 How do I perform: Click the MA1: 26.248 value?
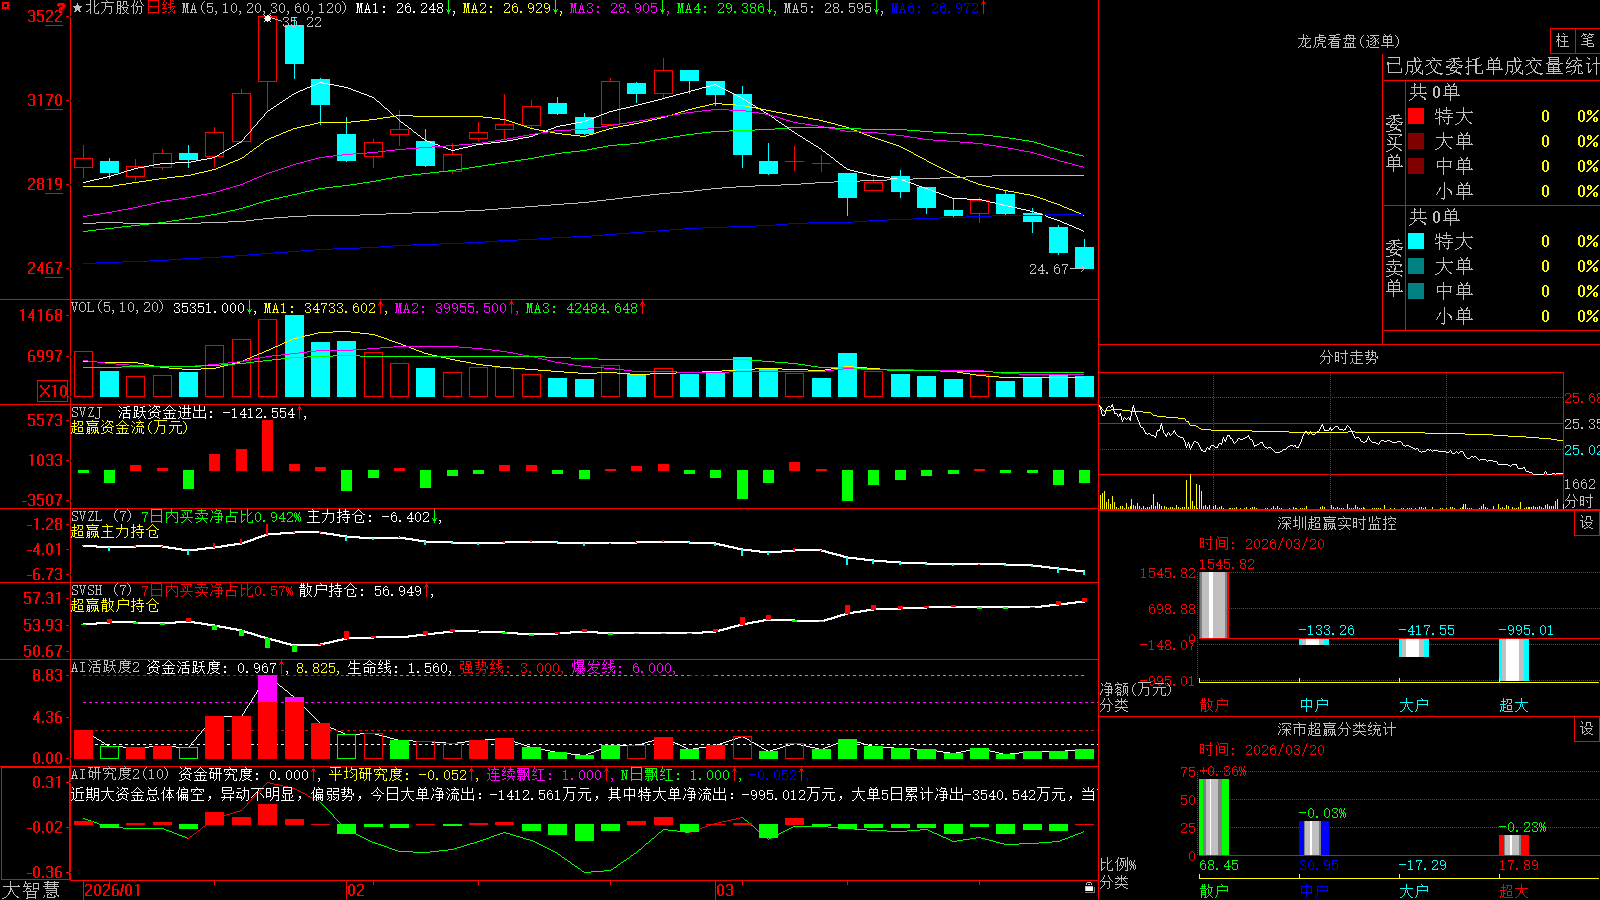click(x=399, y=8)
